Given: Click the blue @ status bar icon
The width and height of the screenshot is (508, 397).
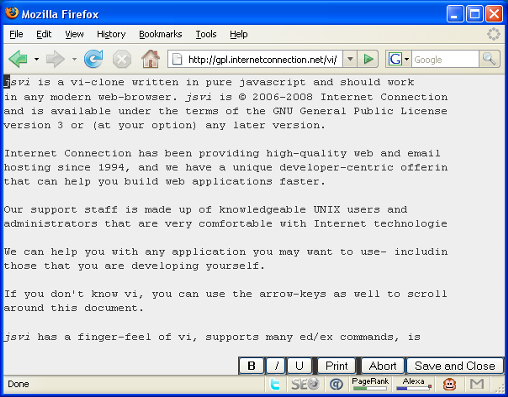Looking at the screenshot, I should pos(336,384).
